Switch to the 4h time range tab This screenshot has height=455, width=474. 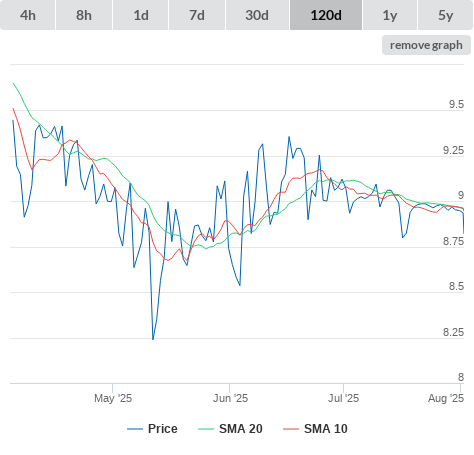click(28, 15)
